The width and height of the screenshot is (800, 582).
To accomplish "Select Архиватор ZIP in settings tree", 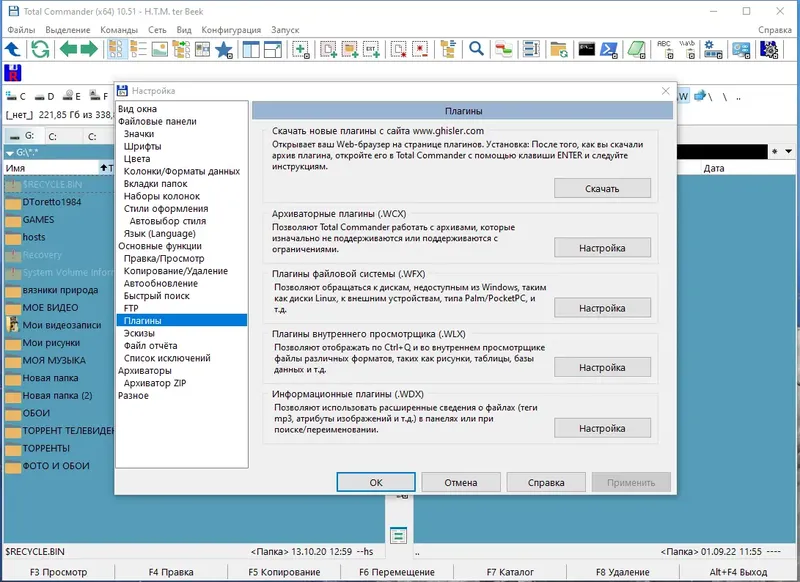I will [155, 383].
